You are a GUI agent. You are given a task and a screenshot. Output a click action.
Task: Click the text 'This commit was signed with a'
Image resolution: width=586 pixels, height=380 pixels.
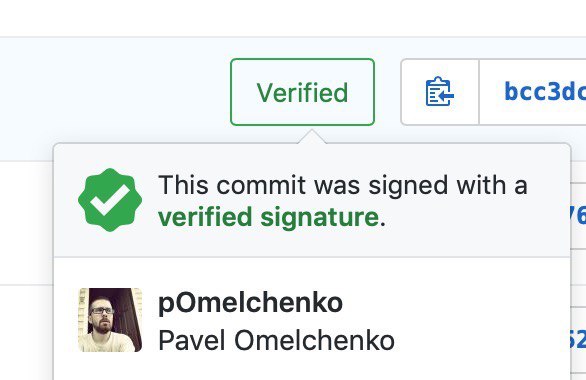343,185
